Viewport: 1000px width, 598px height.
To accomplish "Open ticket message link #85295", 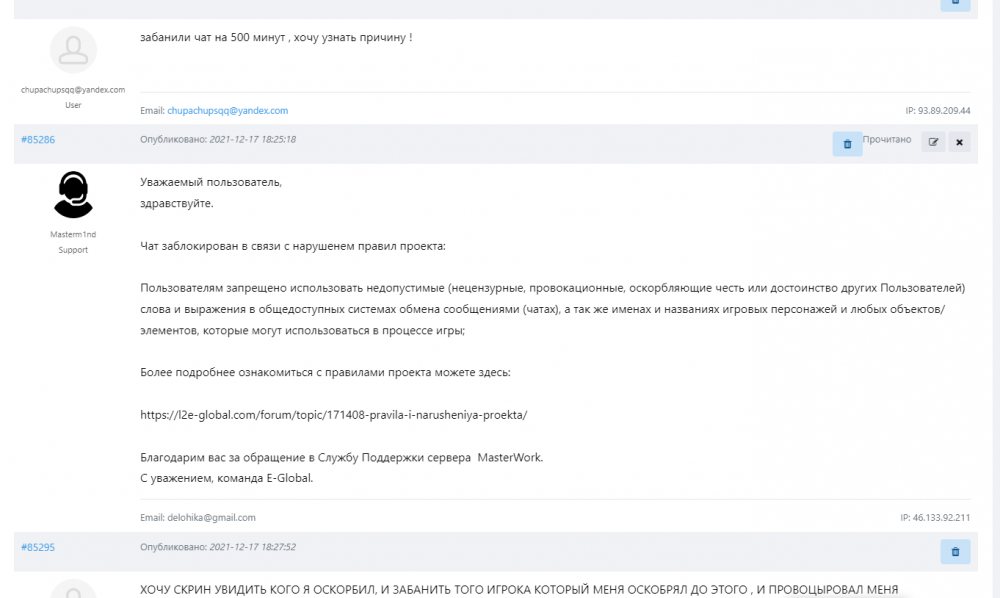I will (x=38, y=548).
